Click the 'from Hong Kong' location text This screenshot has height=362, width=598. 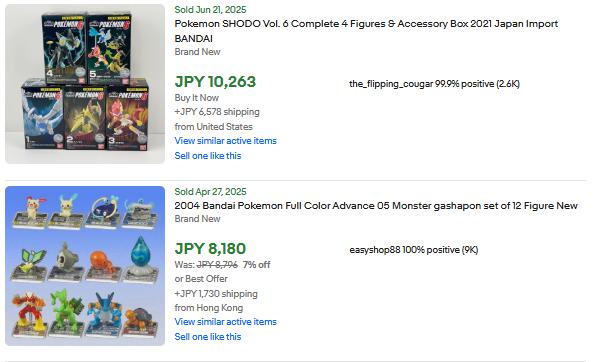pos(209,308)
